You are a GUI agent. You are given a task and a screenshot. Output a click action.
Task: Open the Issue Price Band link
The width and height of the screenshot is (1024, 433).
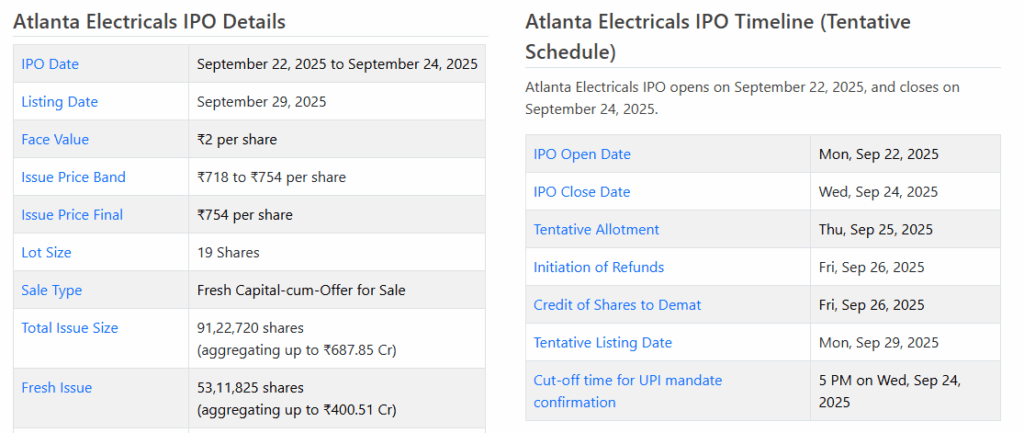click(73, 177)
